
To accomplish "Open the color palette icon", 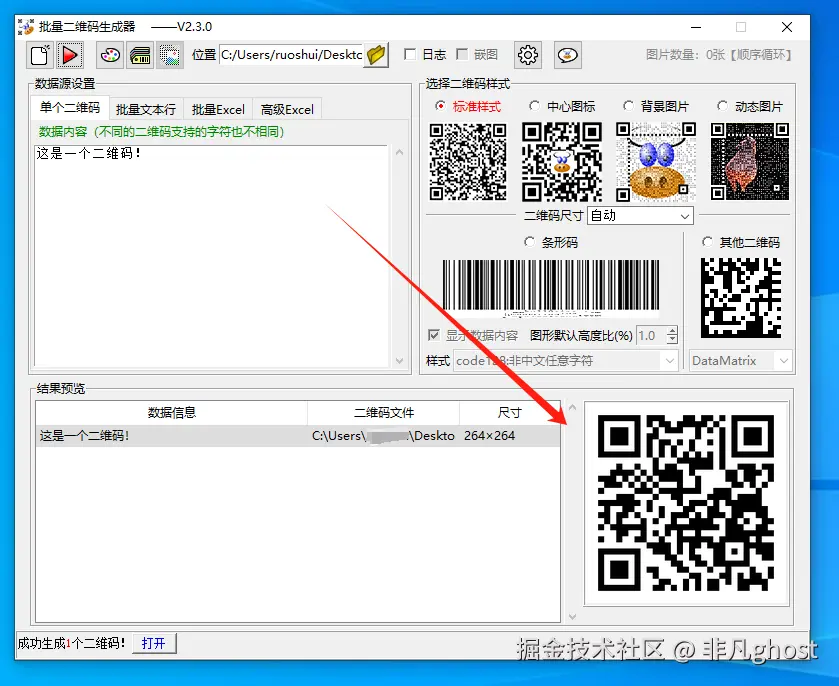I will click(110, 55).
